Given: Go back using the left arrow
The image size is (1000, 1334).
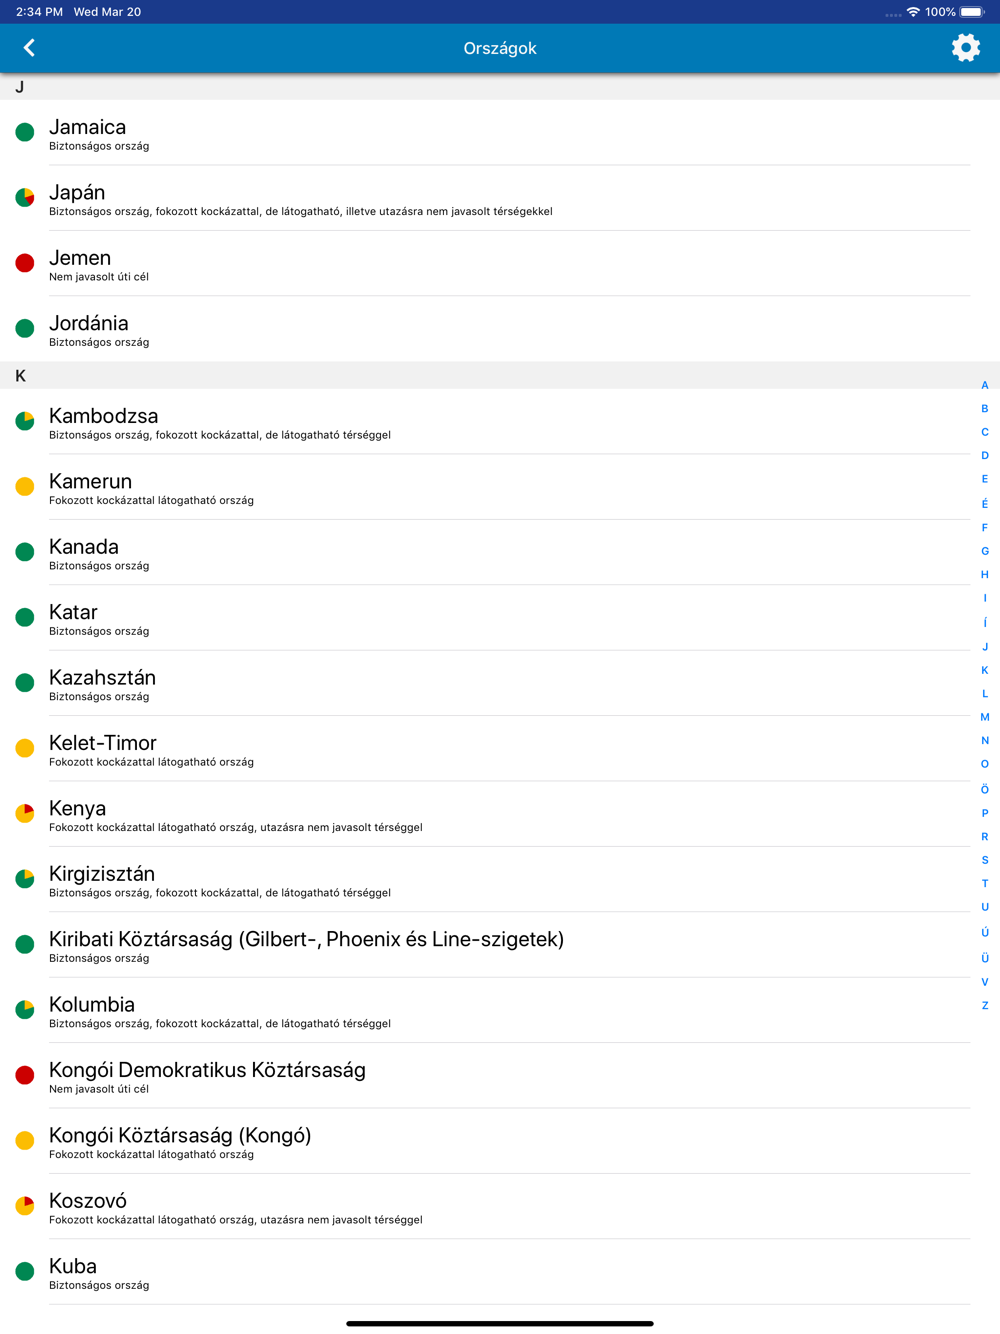Looking at the screenshot, I should click(29, 48).
